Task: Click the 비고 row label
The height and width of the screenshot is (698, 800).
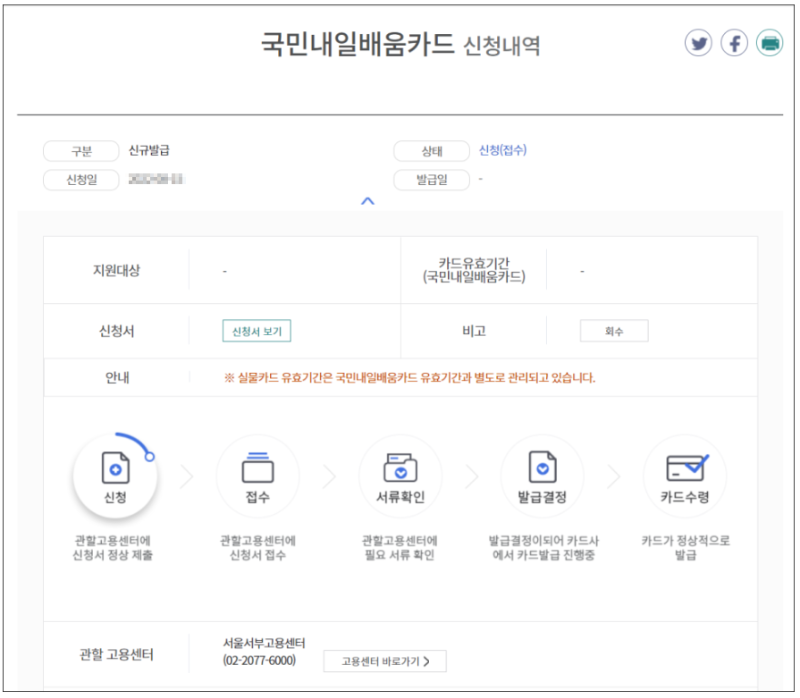Action: click(x=474, y=331)
